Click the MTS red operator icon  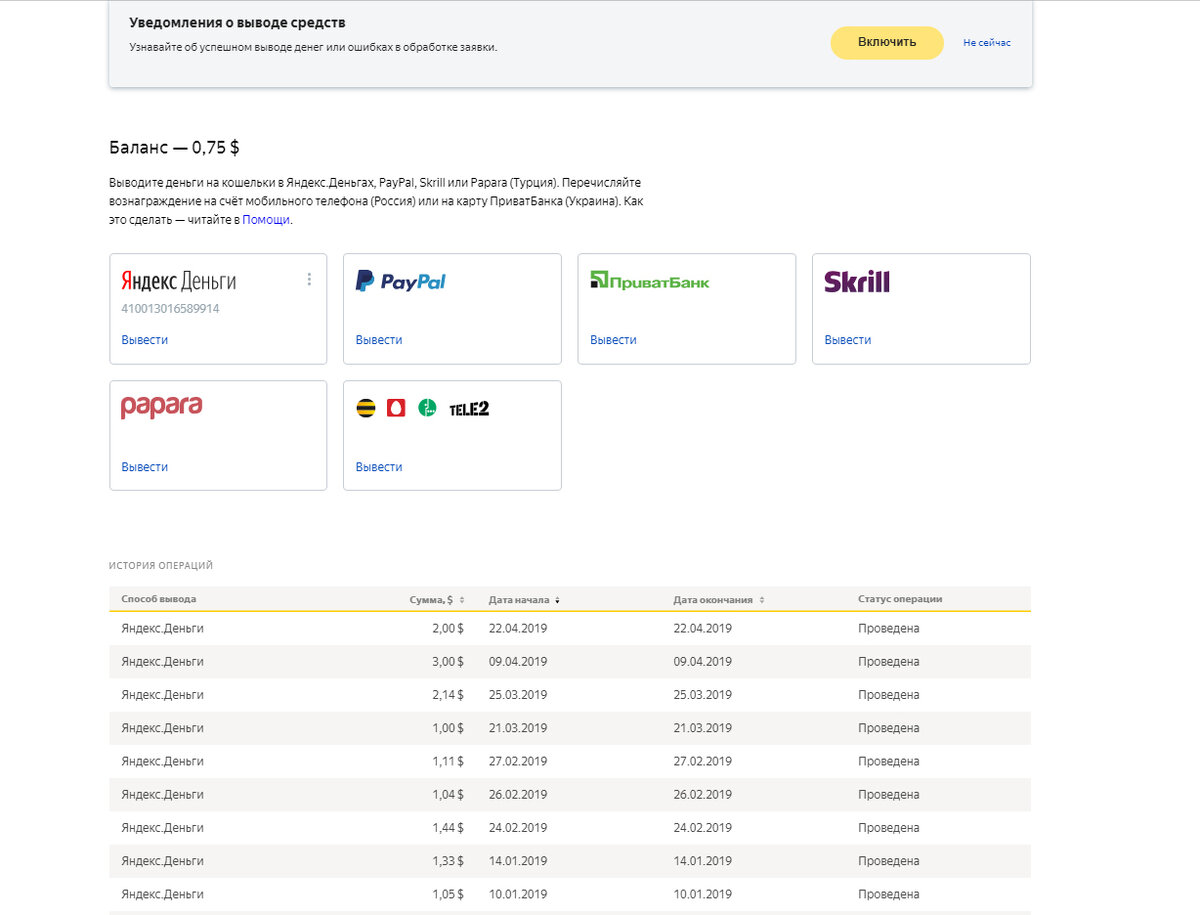(396, 408)
